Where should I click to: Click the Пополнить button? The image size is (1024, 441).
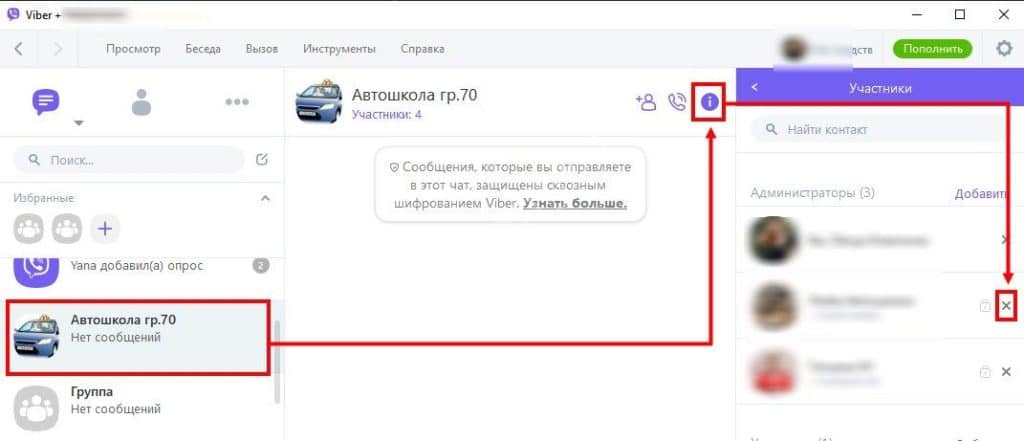(933, 49)
